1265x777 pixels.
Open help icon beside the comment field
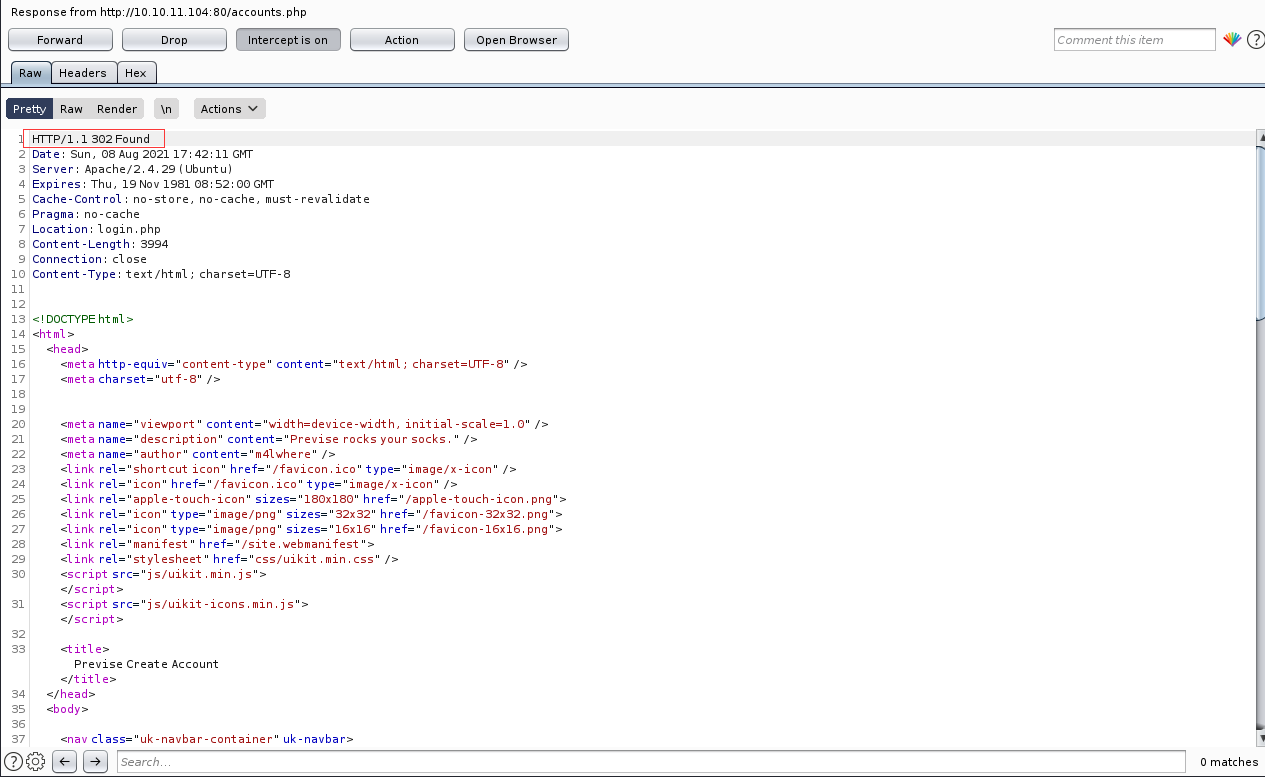pyautogui.click(x=1255, y=40)
